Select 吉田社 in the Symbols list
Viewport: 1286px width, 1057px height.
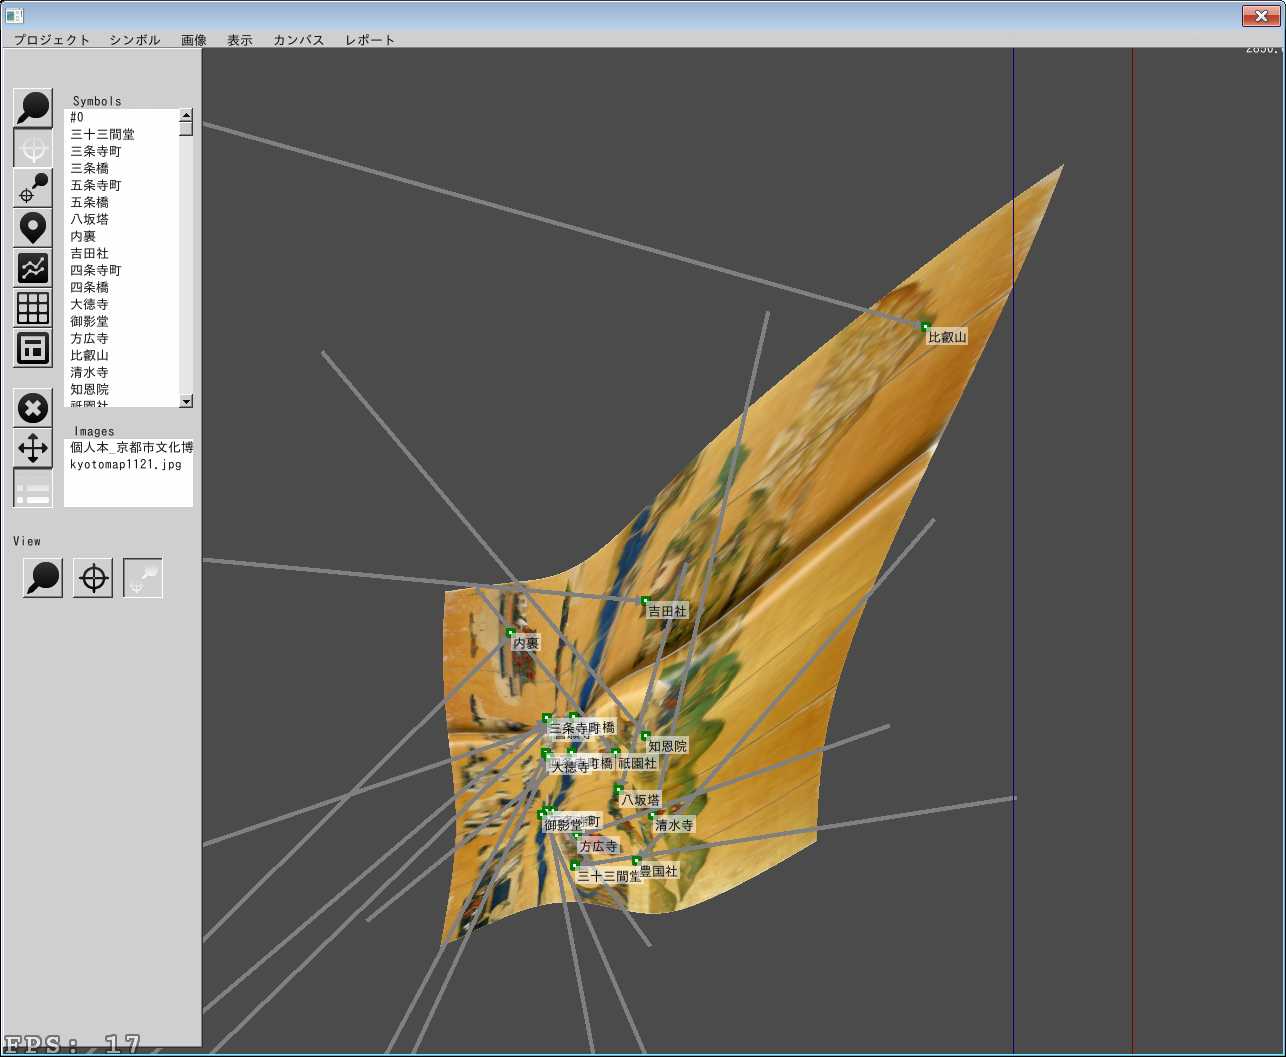tap(121, 253)
